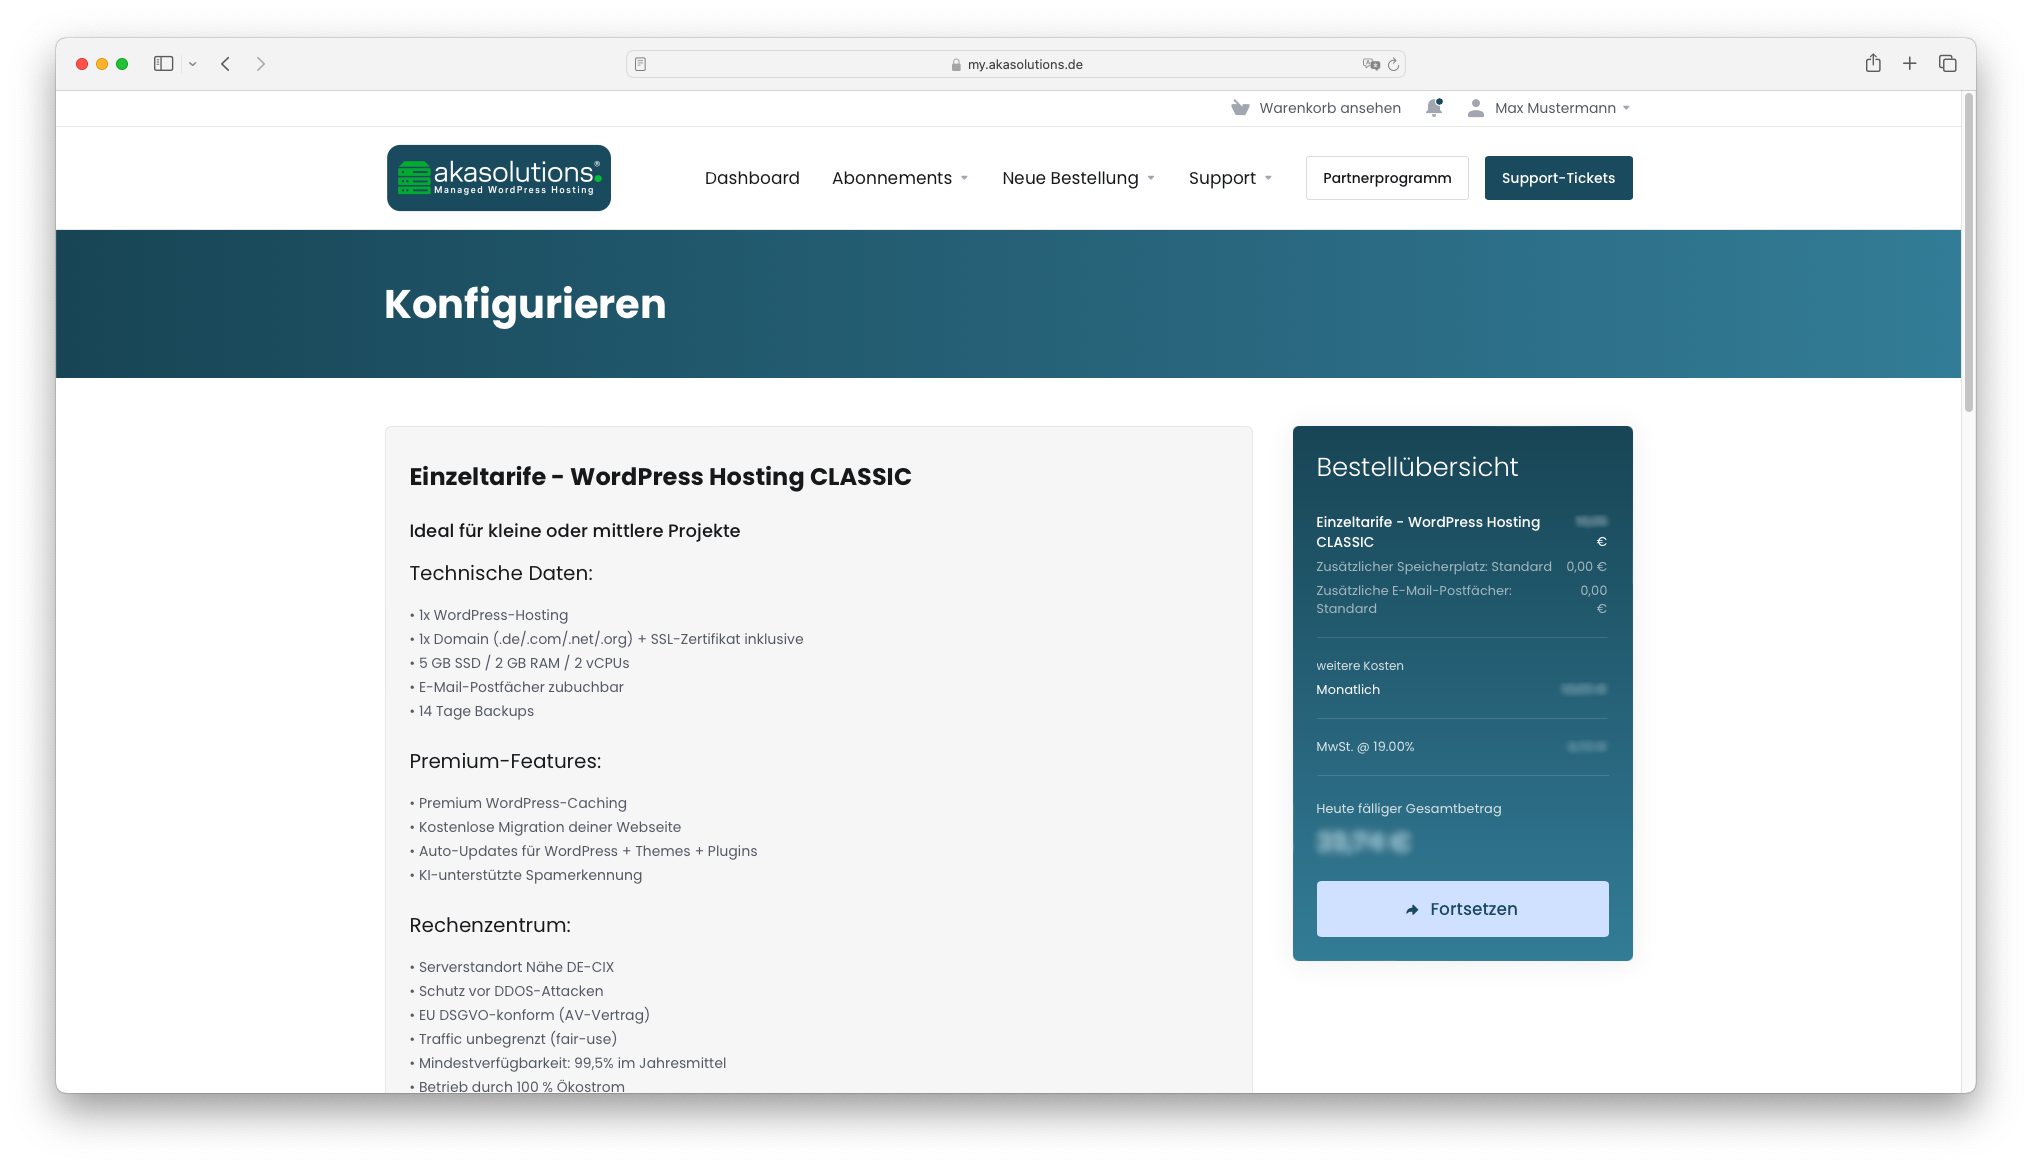Screen dimensions: 2032x1167
Task: Click the notification bell icon
Action: pyautogui.click(x=1433, y=108)
